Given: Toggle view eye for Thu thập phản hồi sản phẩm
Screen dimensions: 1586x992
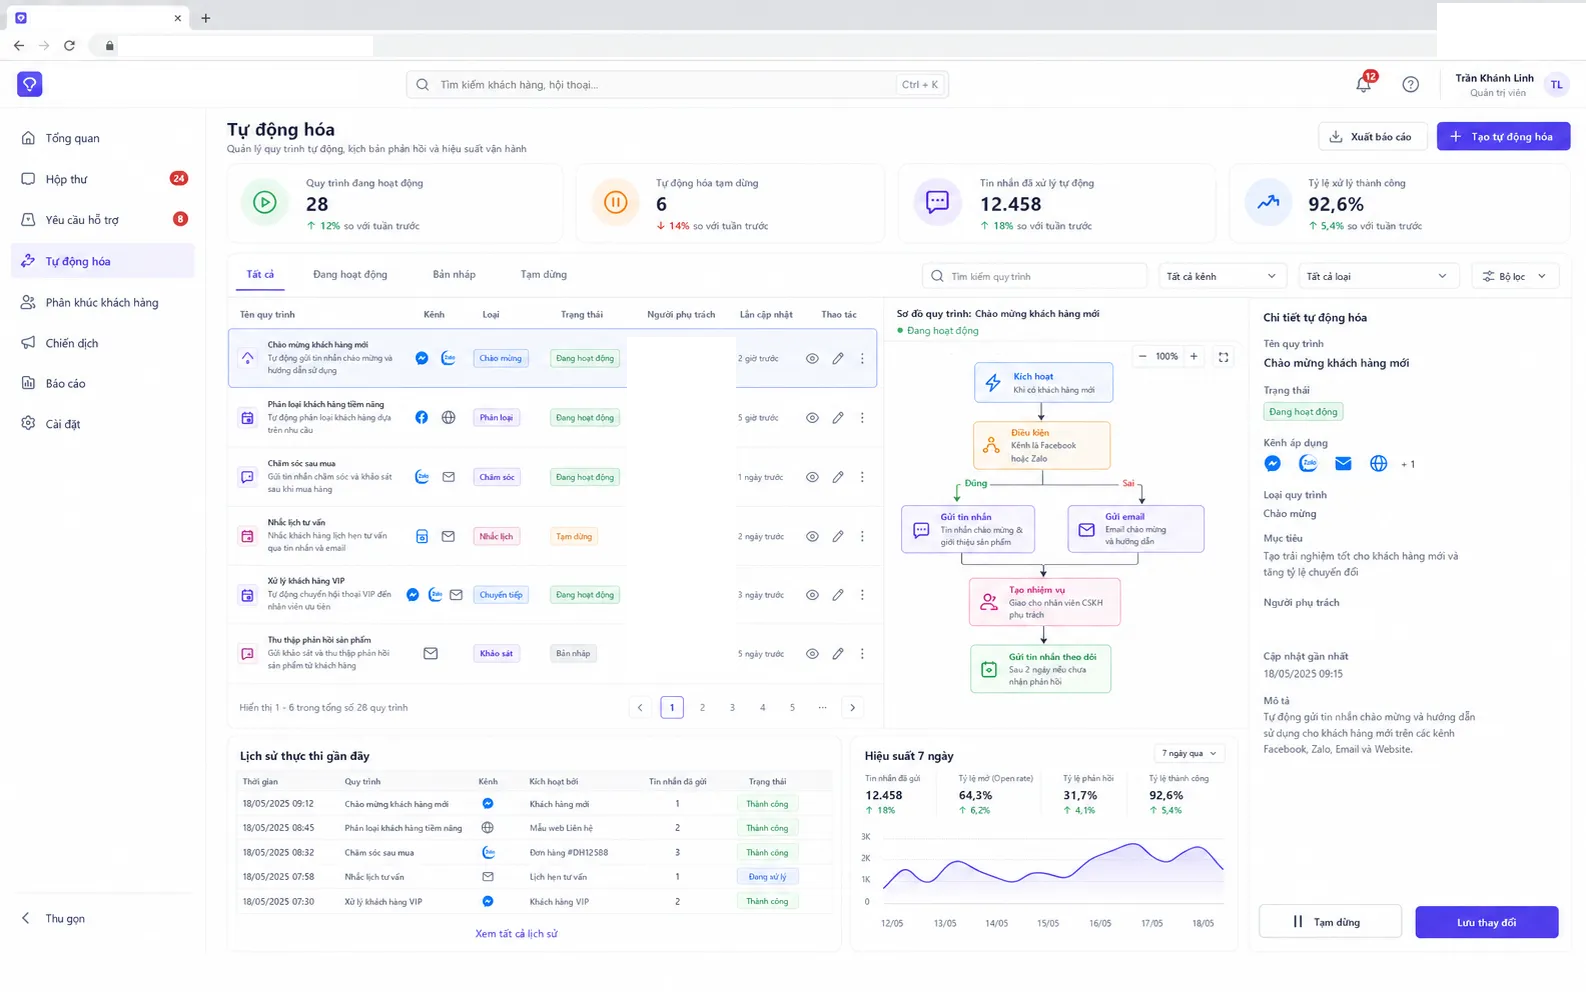Looking at the screenshot, I should pos(812,653).
